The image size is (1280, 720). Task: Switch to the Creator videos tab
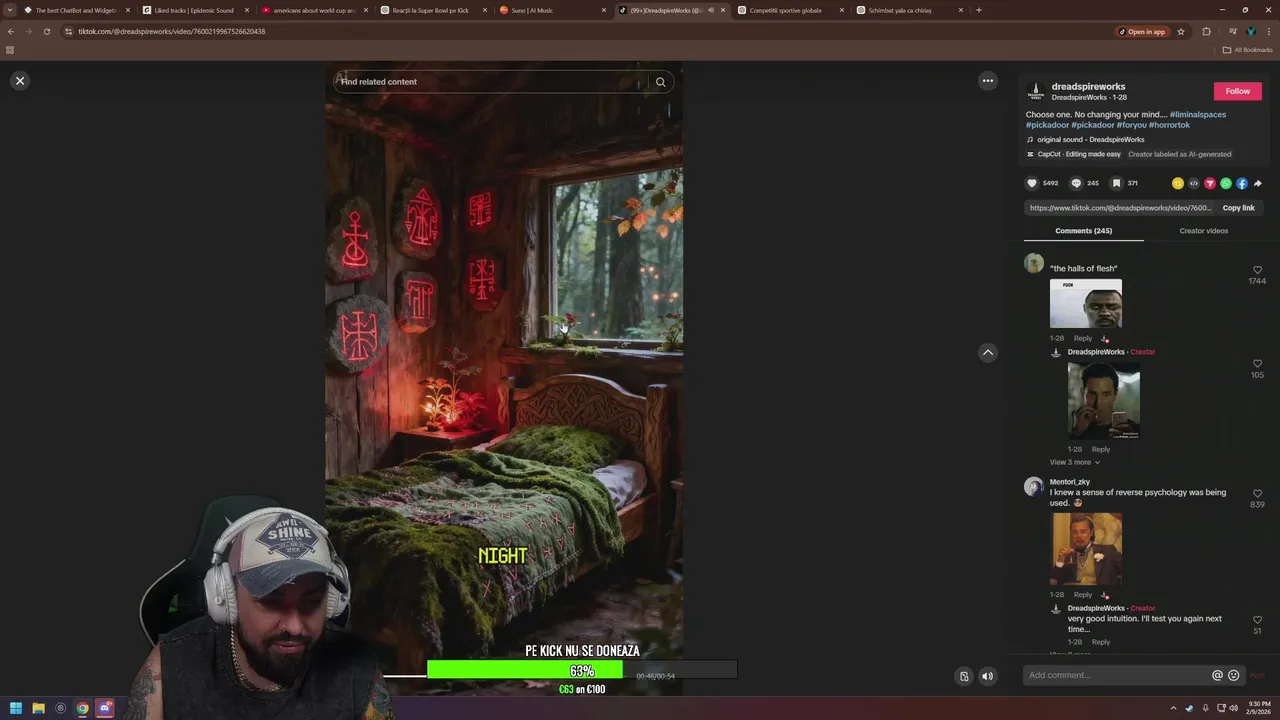click(1204, 231)
